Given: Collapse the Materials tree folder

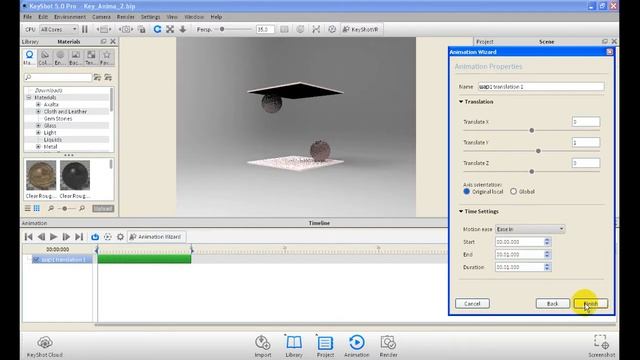Looking at the screenshot, I should [29, 98].
